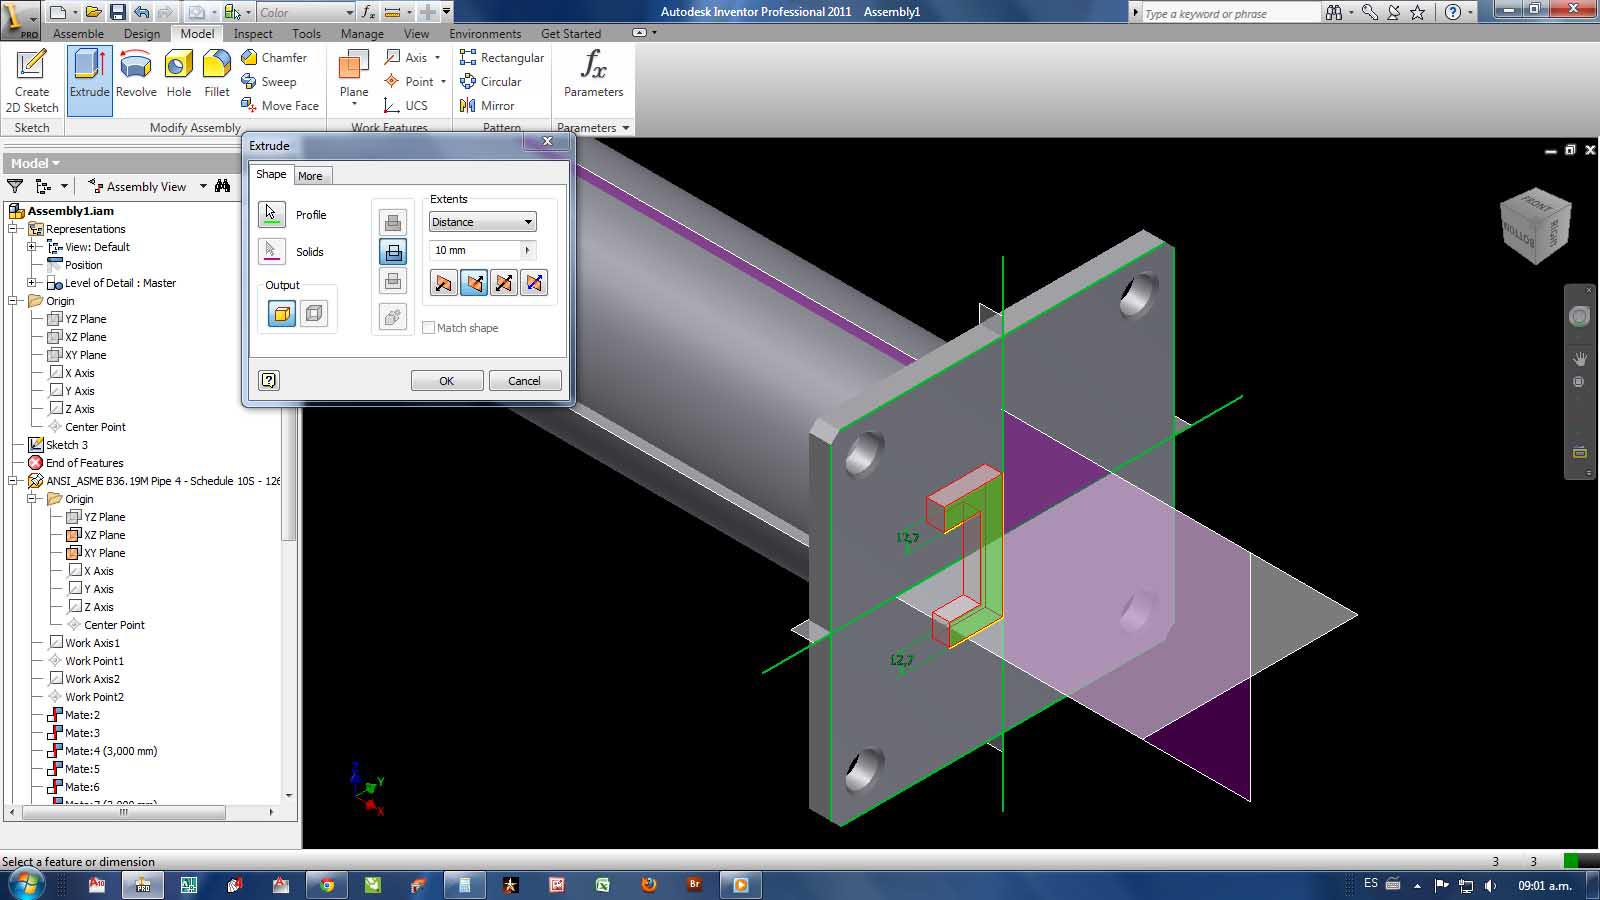Confirm extrude with OK button

(447, 381)
